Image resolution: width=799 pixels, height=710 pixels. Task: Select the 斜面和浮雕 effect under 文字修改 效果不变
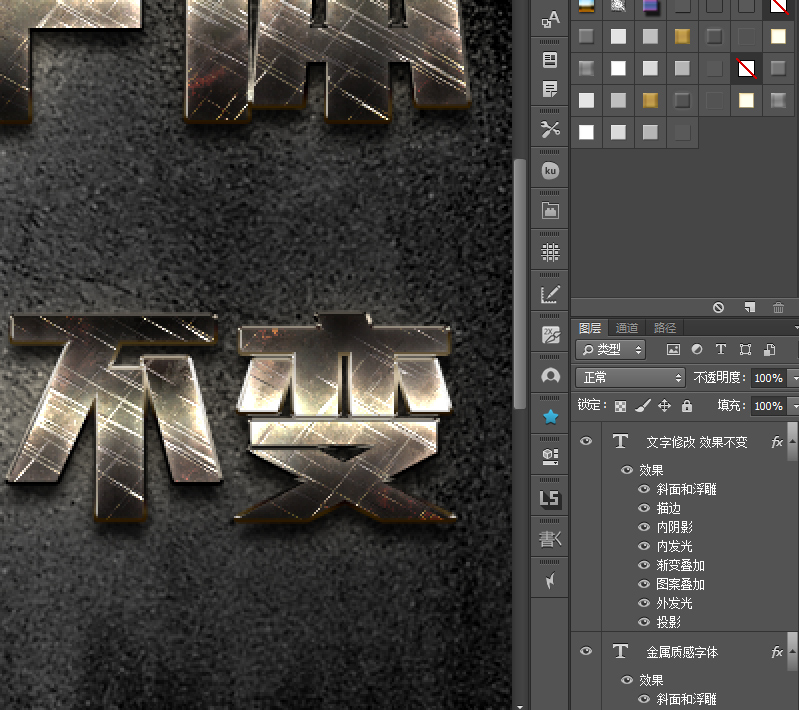click(686, 489)
